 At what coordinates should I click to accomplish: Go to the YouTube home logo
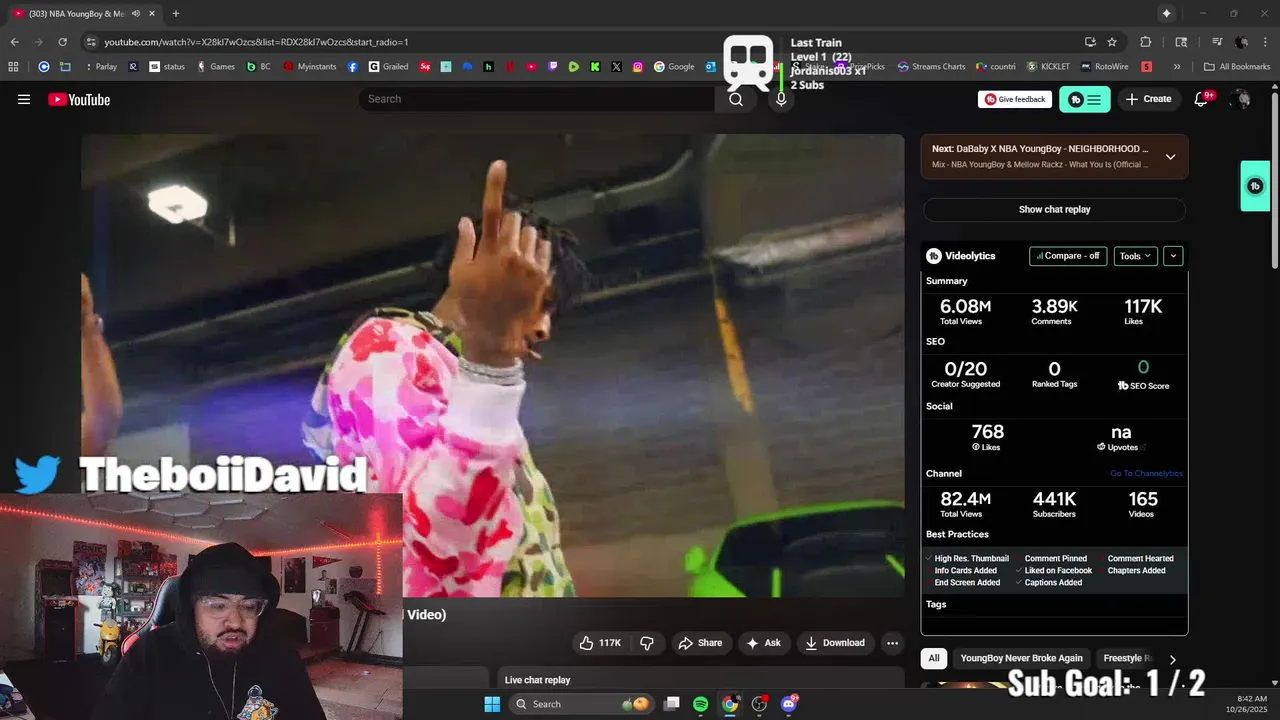(79, 99)
